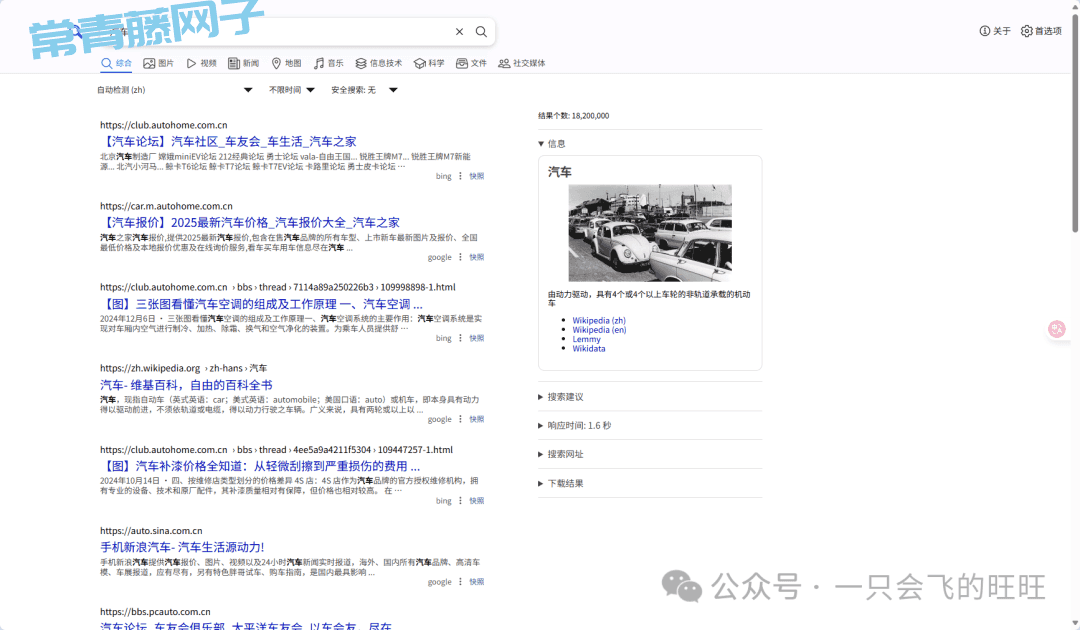Screen dimensions: 1080x630
Task: Open the 文件 files category tab
Action: point(472,63)
